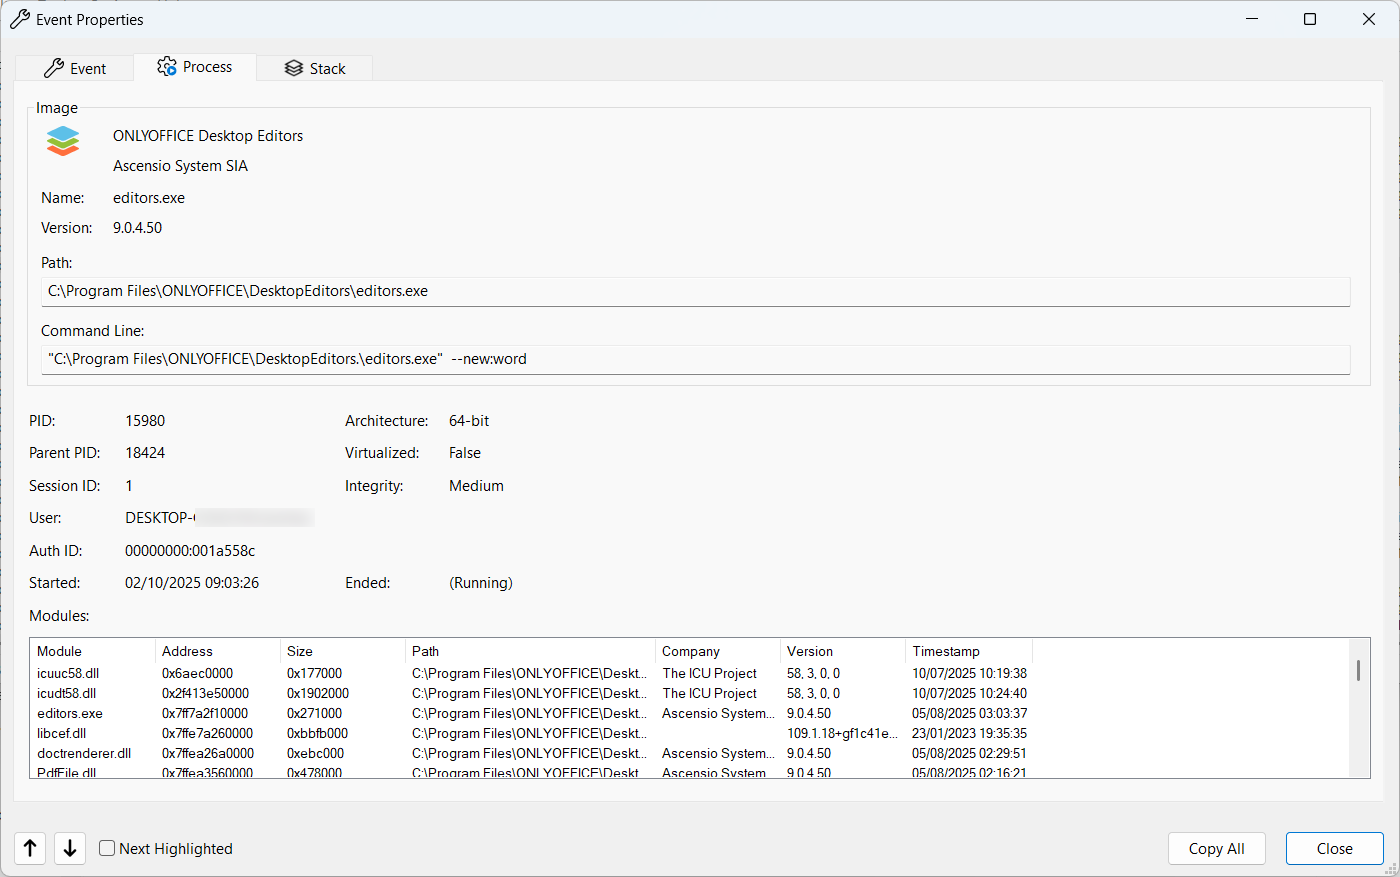
Task: Select the icuuc58.dll module row
Action: [68, 673]
